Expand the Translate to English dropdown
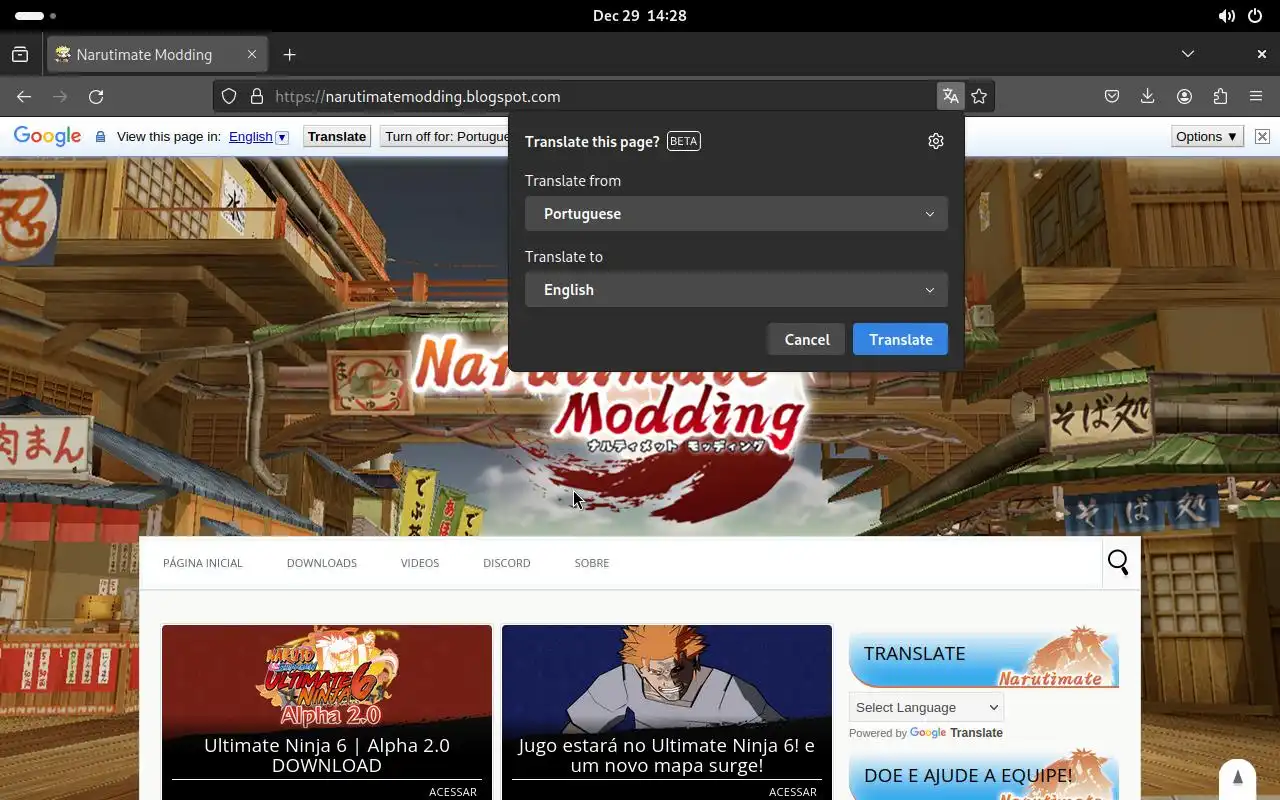The height and width of the screenshot is (800, 1280). [x=736, y=290]
